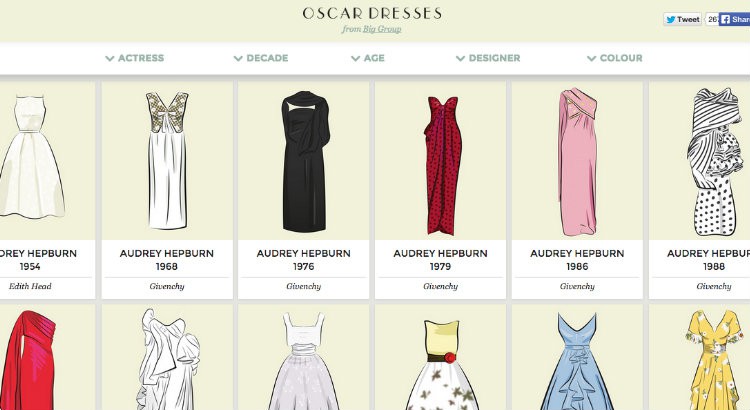
Task: Select the pink 1986 Givenchy dress
Action: tap(577, 162)
